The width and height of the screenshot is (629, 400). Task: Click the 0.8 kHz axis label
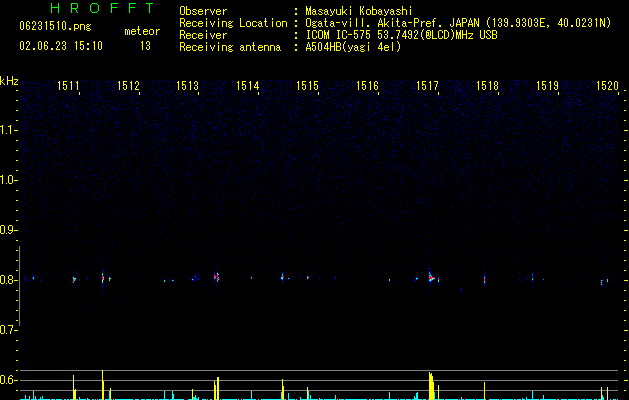coord(8,280)
